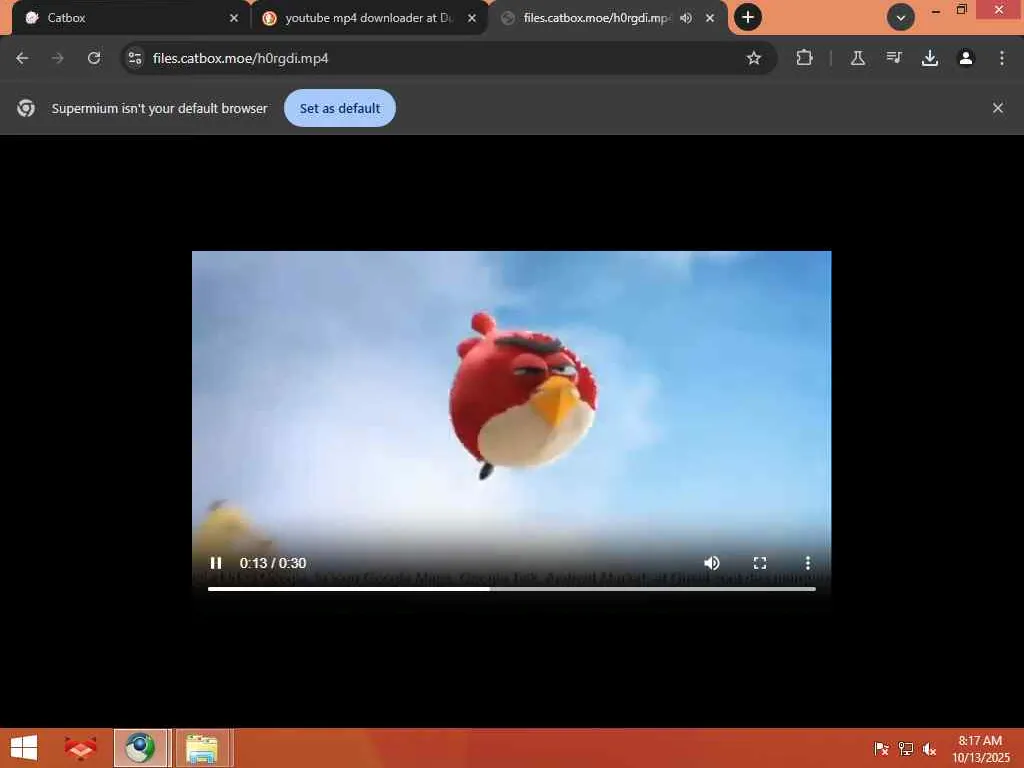Open the media controls toolbar icon
The height and width of the screenshot is (768, 1024).
(x=894, y=58)
